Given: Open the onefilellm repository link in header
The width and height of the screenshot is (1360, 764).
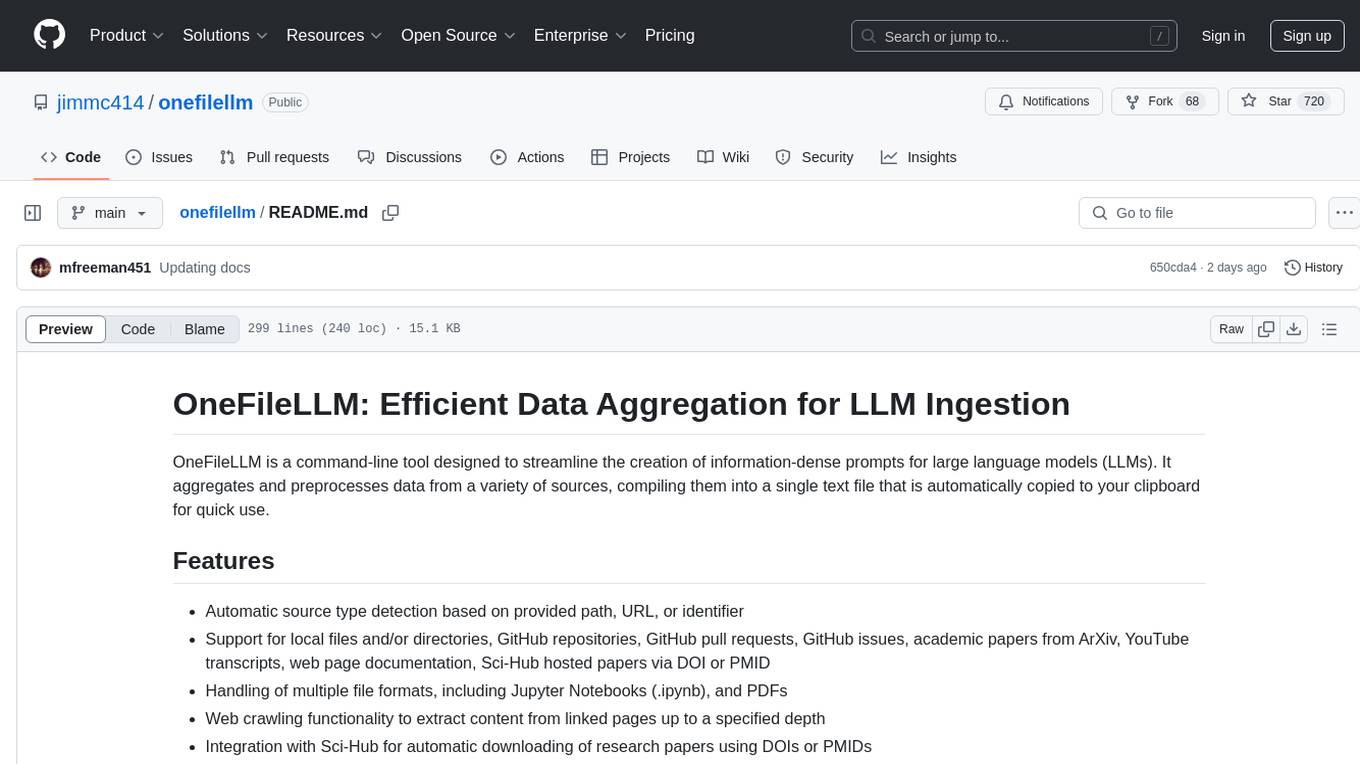Looking at the screenshot, I should click(x=205, y=102).
